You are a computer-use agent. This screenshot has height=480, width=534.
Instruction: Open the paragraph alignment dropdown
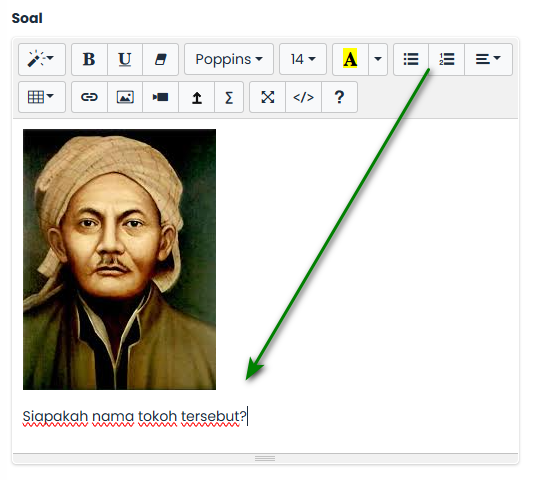pyautogui.click(x=488, y=59)
